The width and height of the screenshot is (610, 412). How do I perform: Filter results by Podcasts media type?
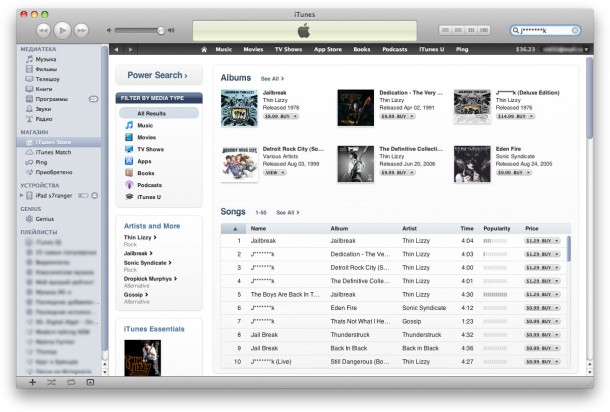pyautogui.click(x=149, y=185)
